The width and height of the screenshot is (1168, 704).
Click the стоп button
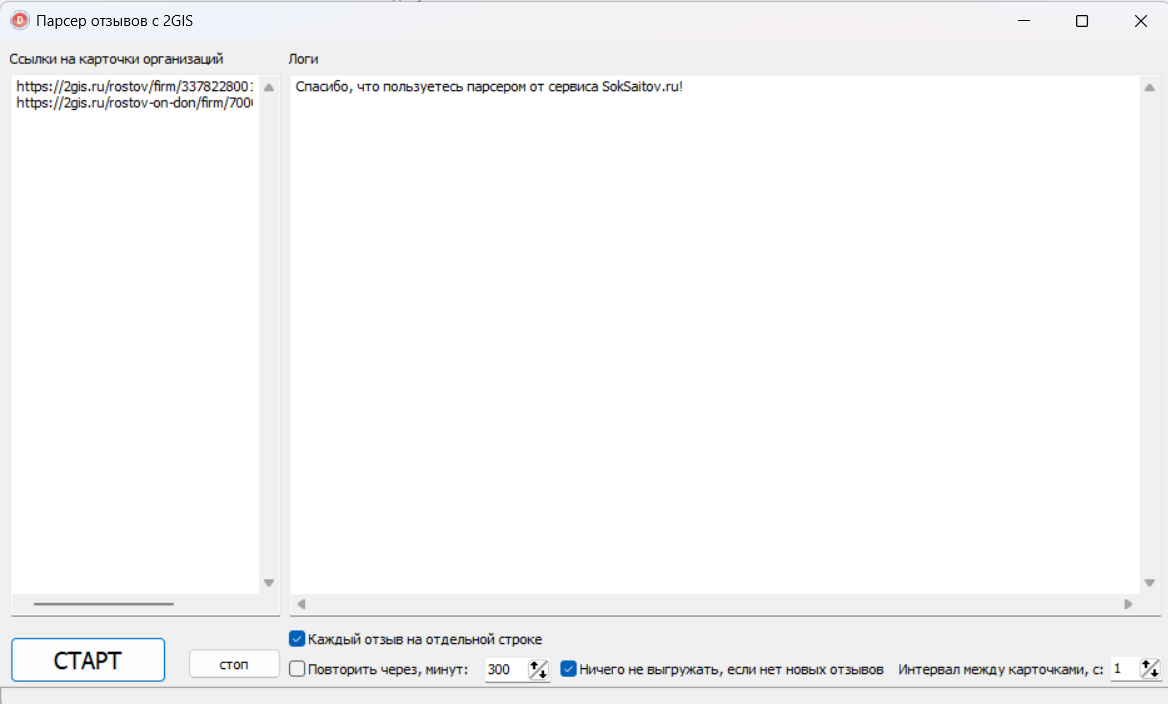pyautogui.click(x=234, y=664)
